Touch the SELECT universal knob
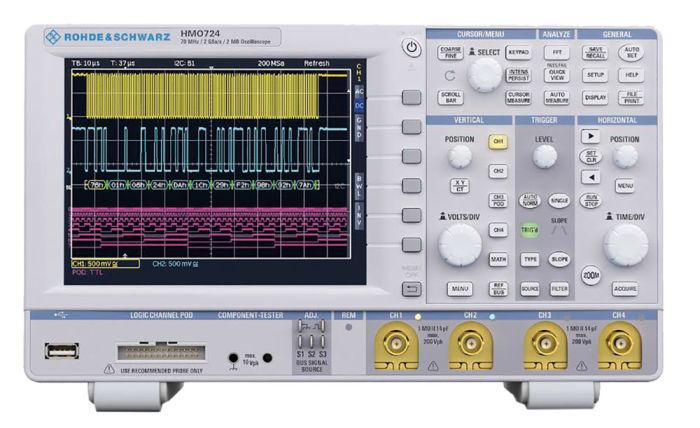 [484, 75]
